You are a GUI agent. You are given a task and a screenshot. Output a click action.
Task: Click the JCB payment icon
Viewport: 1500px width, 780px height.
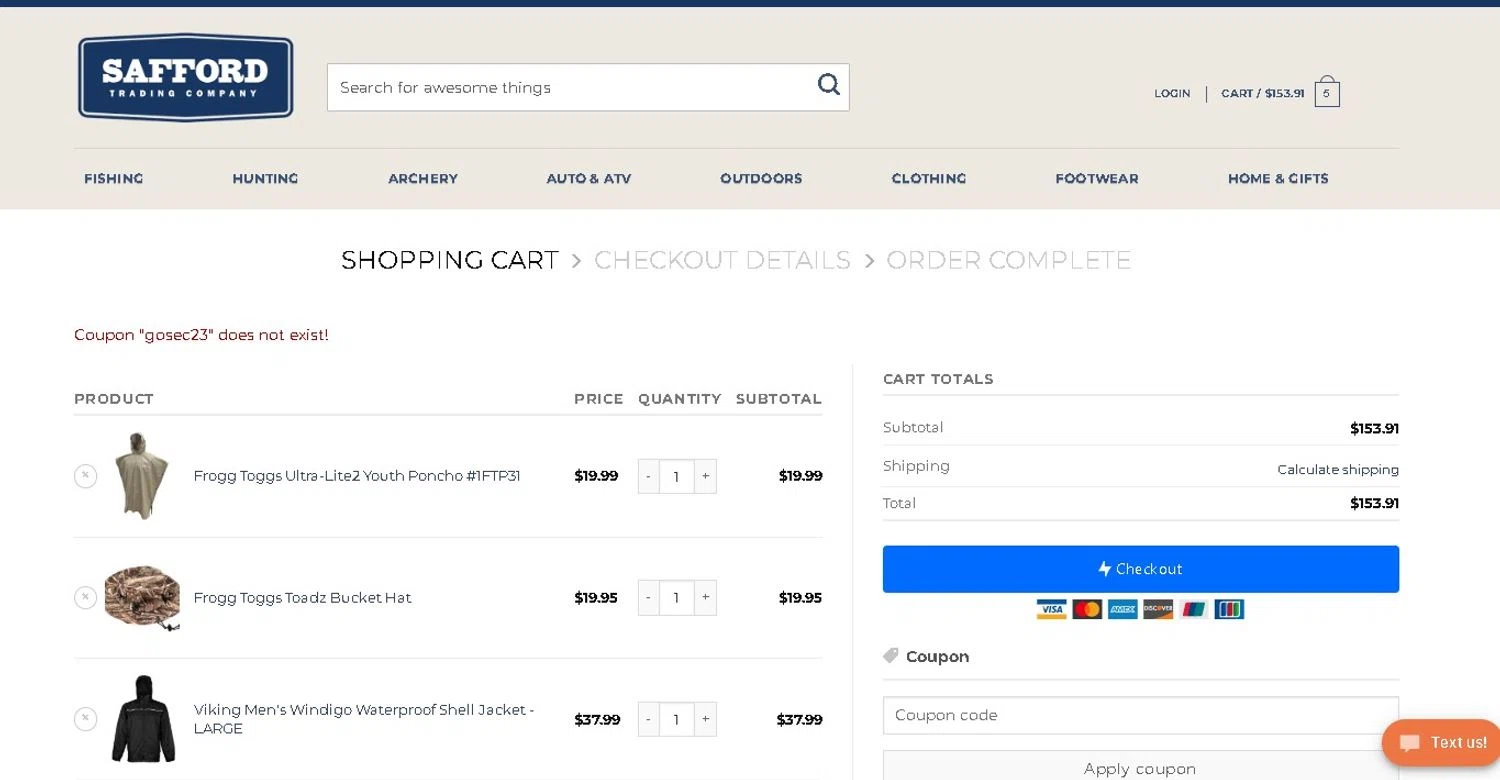point(1229,609)
